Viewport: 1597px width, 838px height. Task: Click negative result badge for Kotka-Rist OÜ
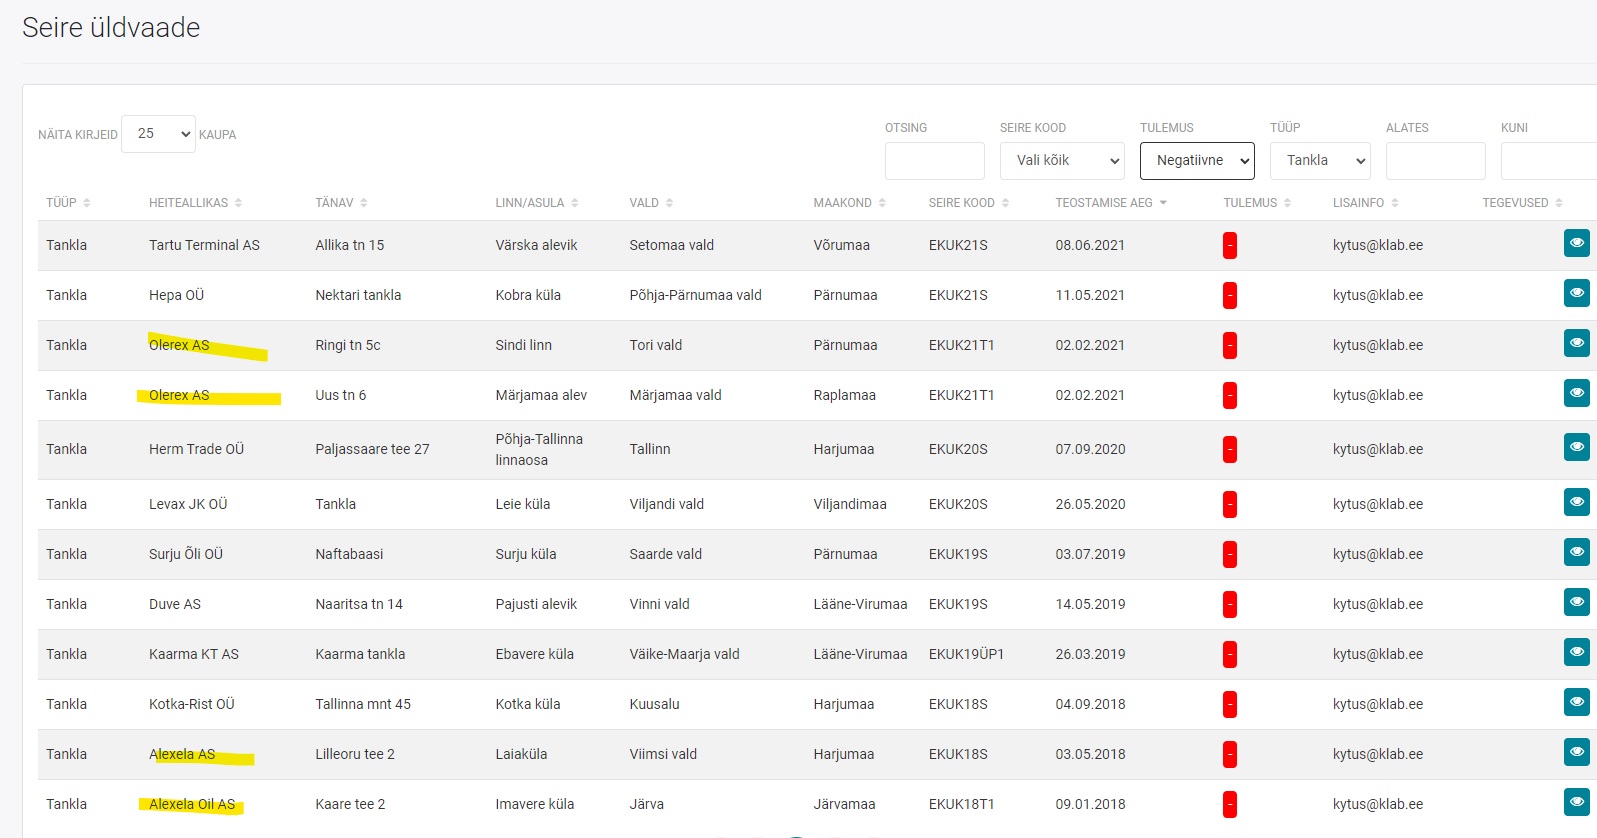(1229, 704)
